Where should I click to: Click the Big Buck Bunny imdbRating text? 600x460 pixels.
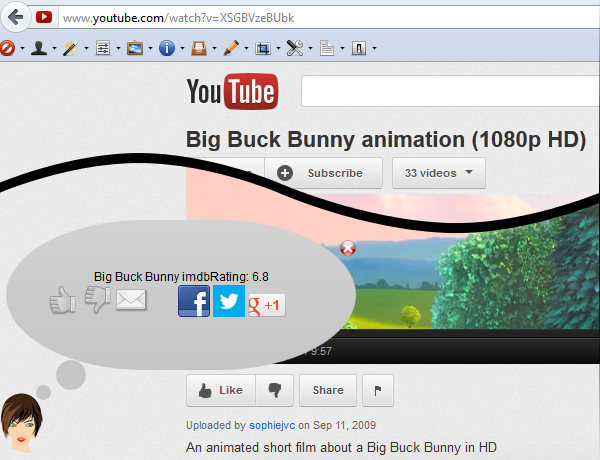pos(181,276)
